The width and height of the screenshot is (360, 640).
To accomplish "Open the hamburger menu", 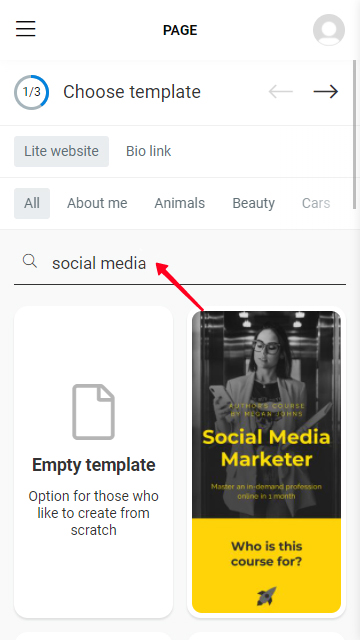I will tap(26, 29).
